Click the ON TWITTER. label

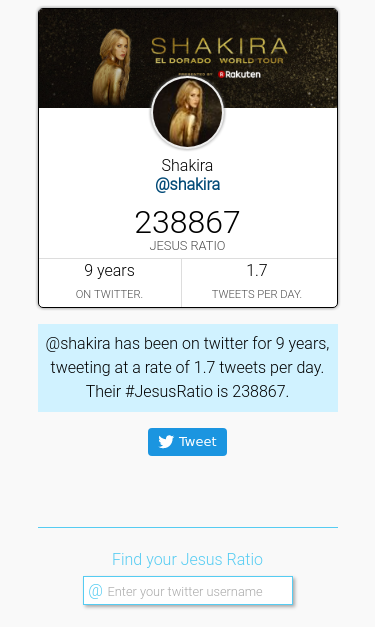pyautogui.click(x=109, y=294)
